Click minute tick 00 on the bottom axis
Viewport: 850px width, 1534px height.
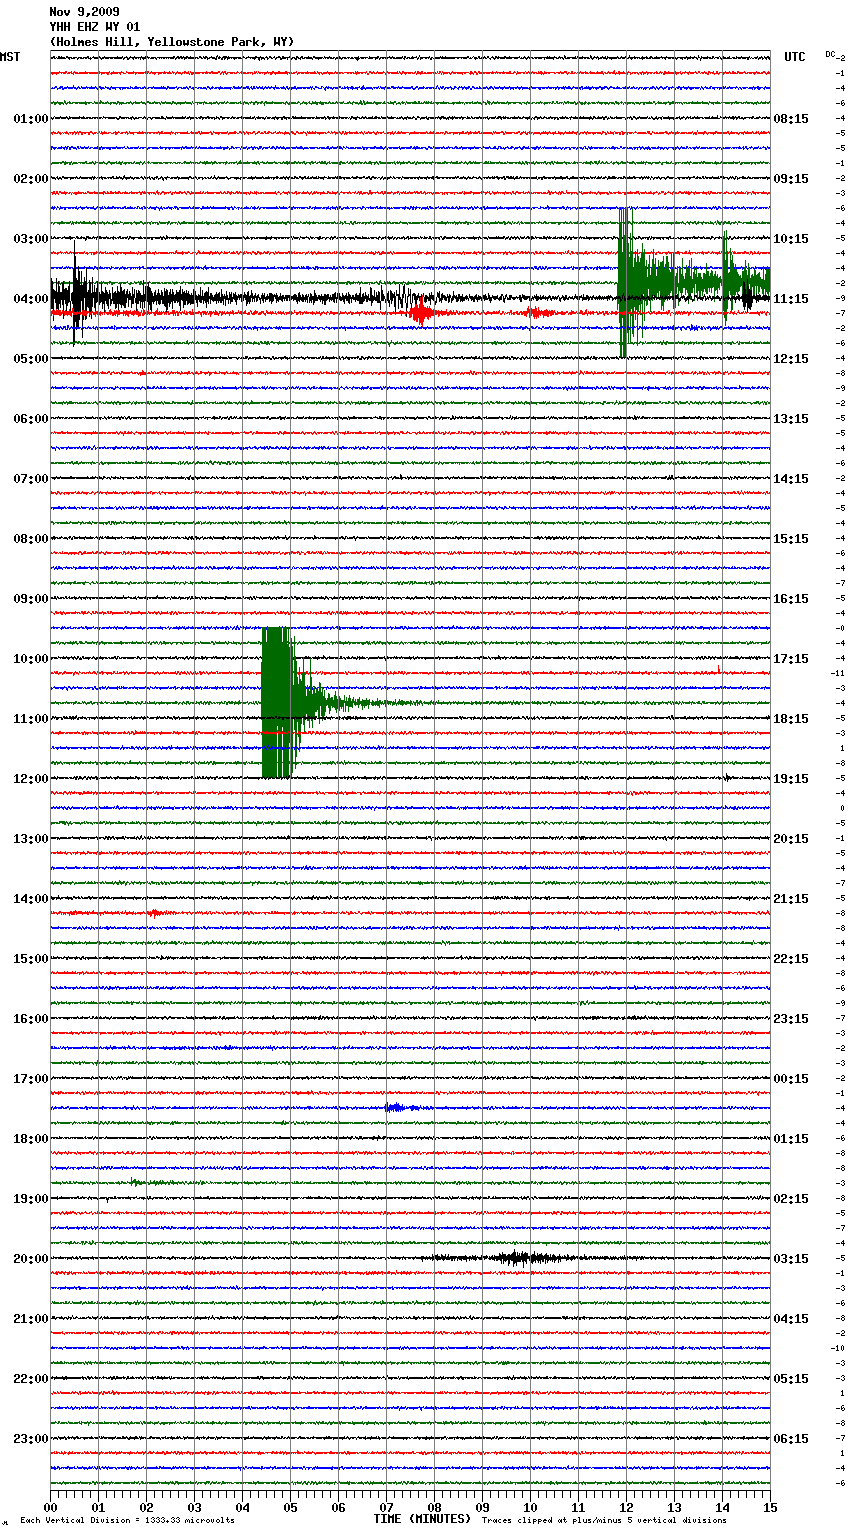50,1507
